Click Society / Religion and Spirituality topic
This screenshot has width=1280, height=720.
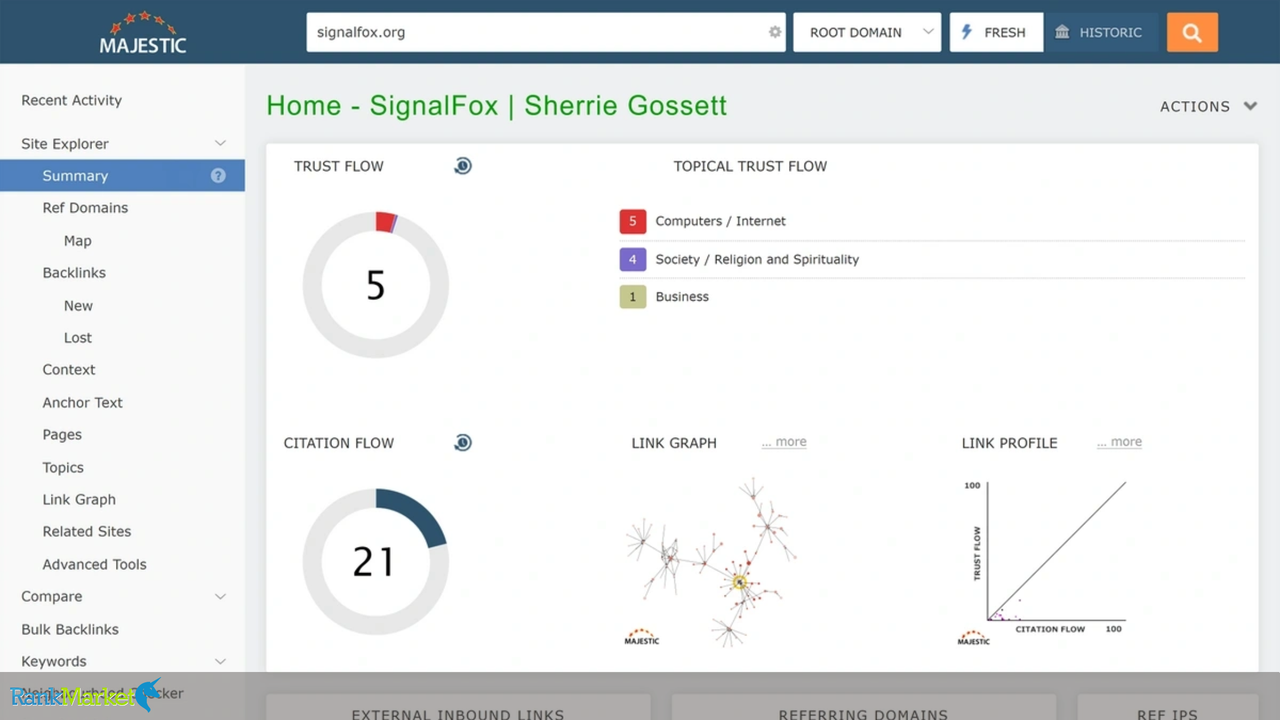pyautogui.click(x=757, y=259)
